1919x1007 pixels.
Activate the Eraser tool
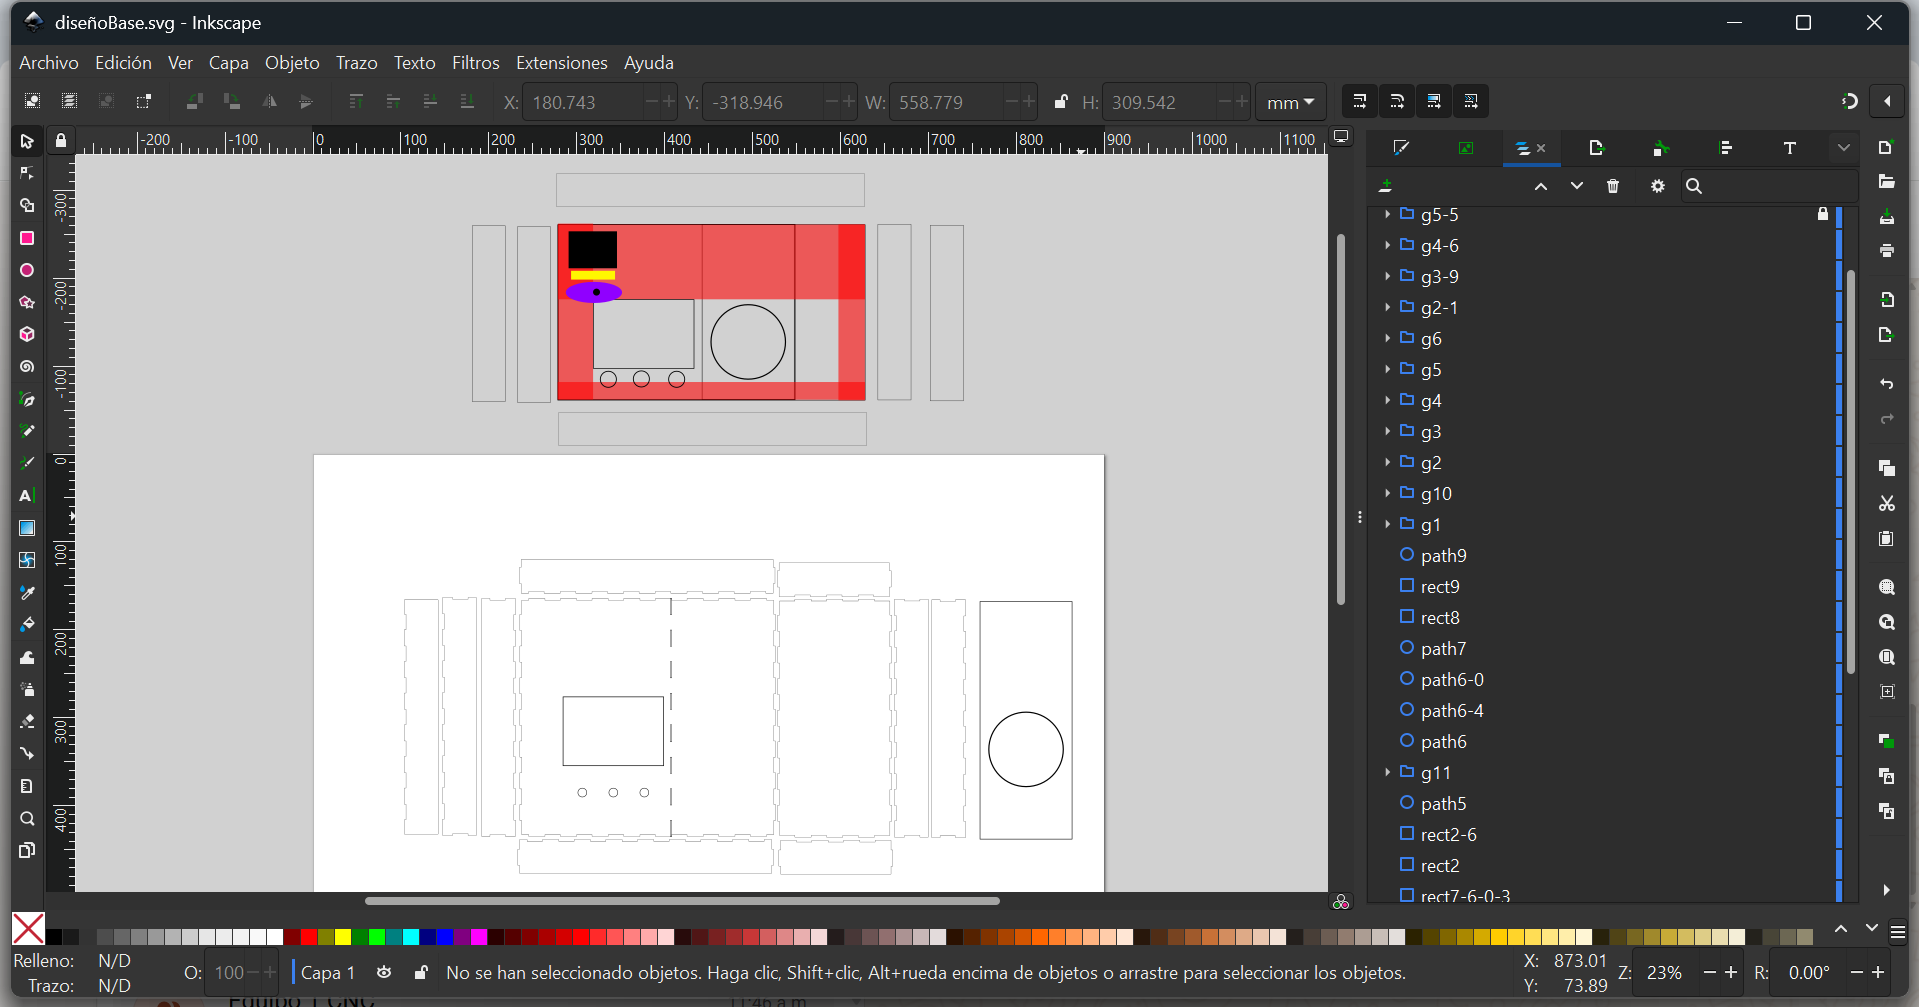(x=27, y=721)
